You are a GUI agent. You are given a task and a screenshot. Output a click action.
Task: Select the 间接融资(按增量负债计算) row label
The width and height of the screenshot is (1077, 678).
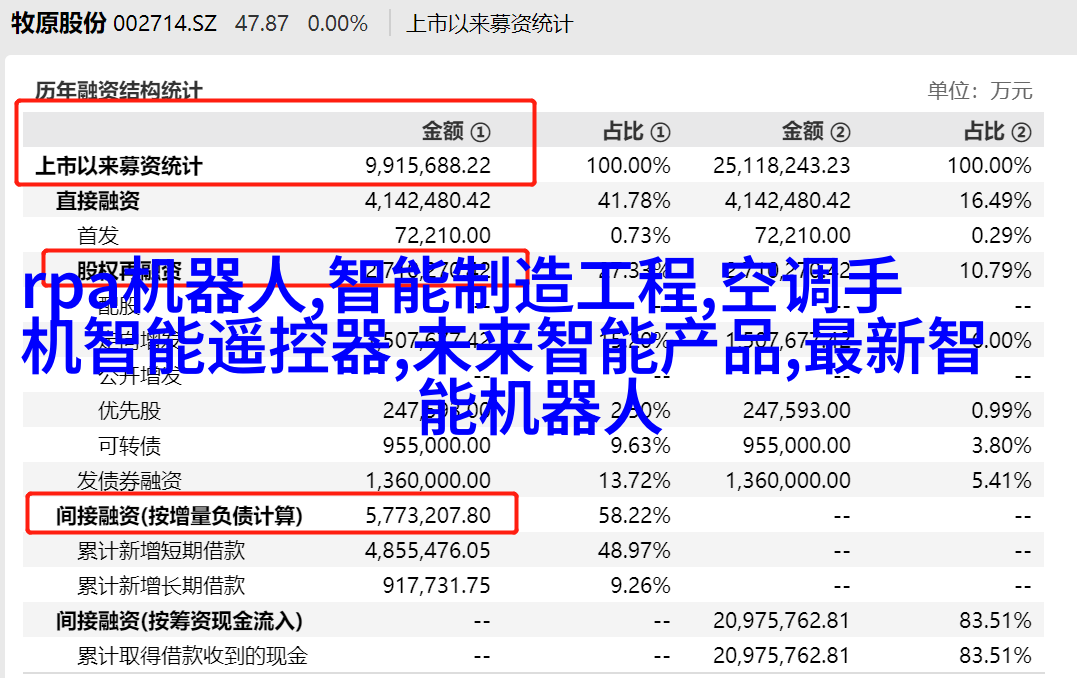(x=179, y=516)
